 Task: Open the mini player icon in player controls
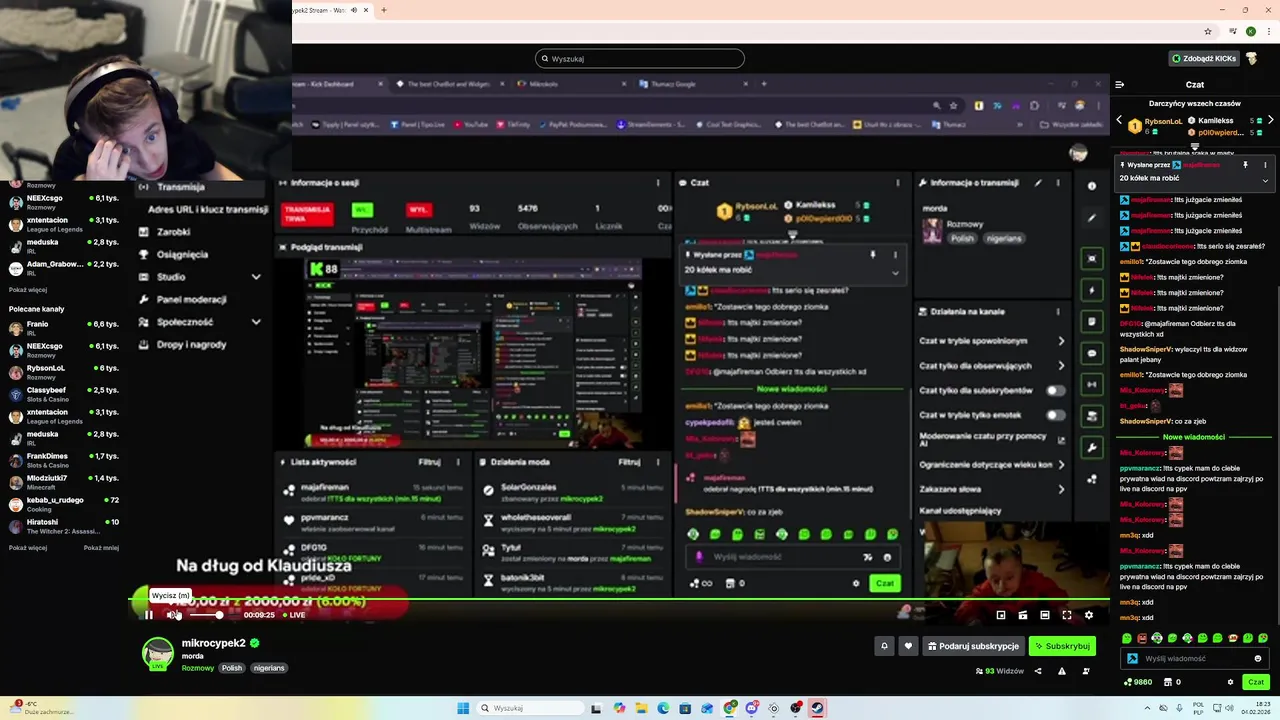(1001, 615)
